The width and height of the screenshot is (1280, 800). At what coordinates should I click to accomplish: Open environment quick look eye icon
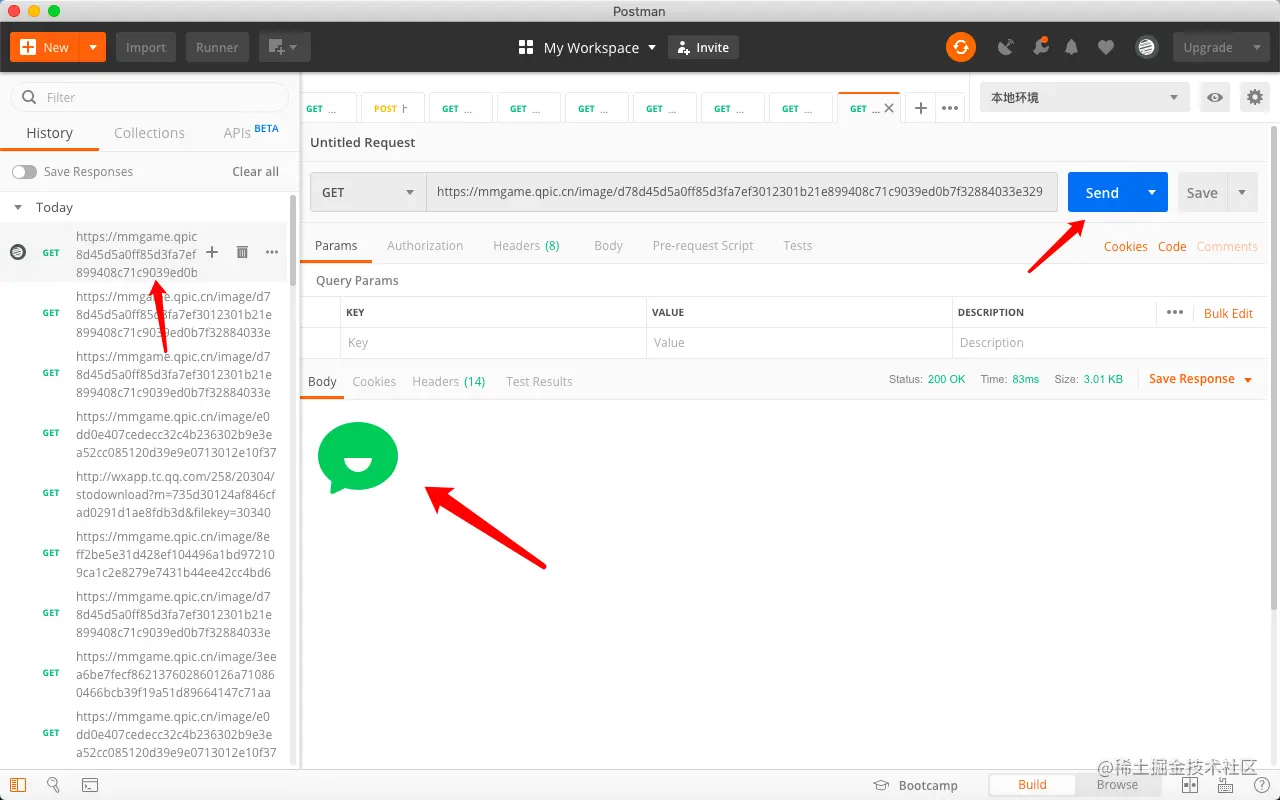click(x=1215, y=97)
